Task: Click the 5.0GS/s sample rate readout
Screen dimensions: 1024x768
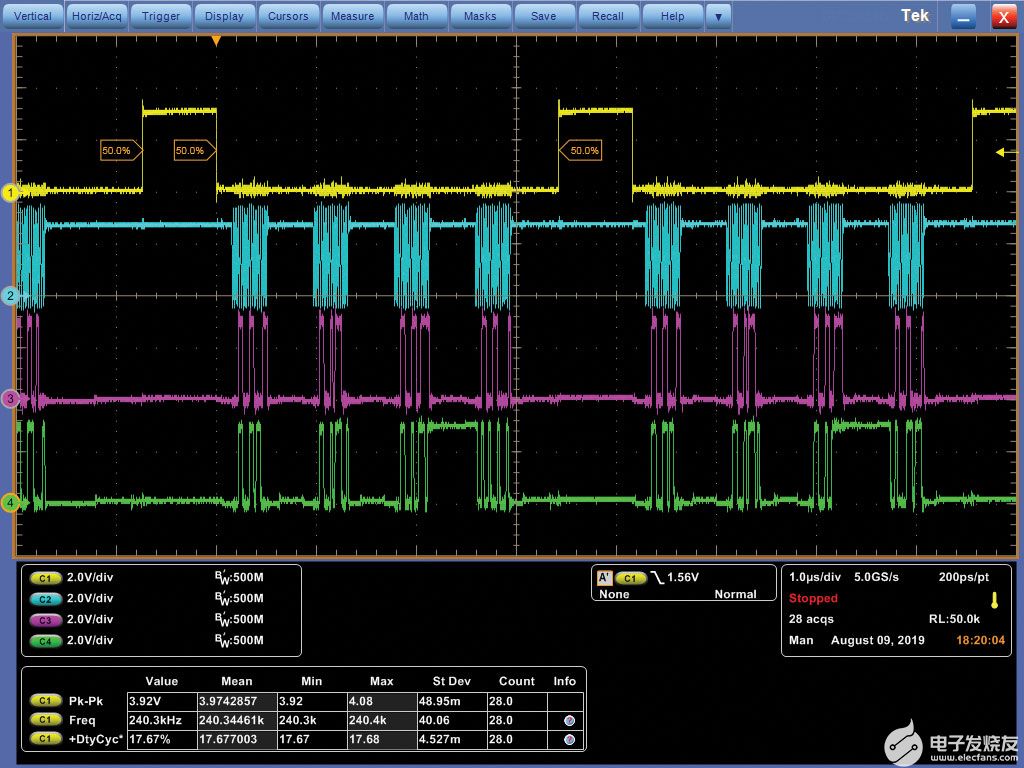Action: click(876, 577)
